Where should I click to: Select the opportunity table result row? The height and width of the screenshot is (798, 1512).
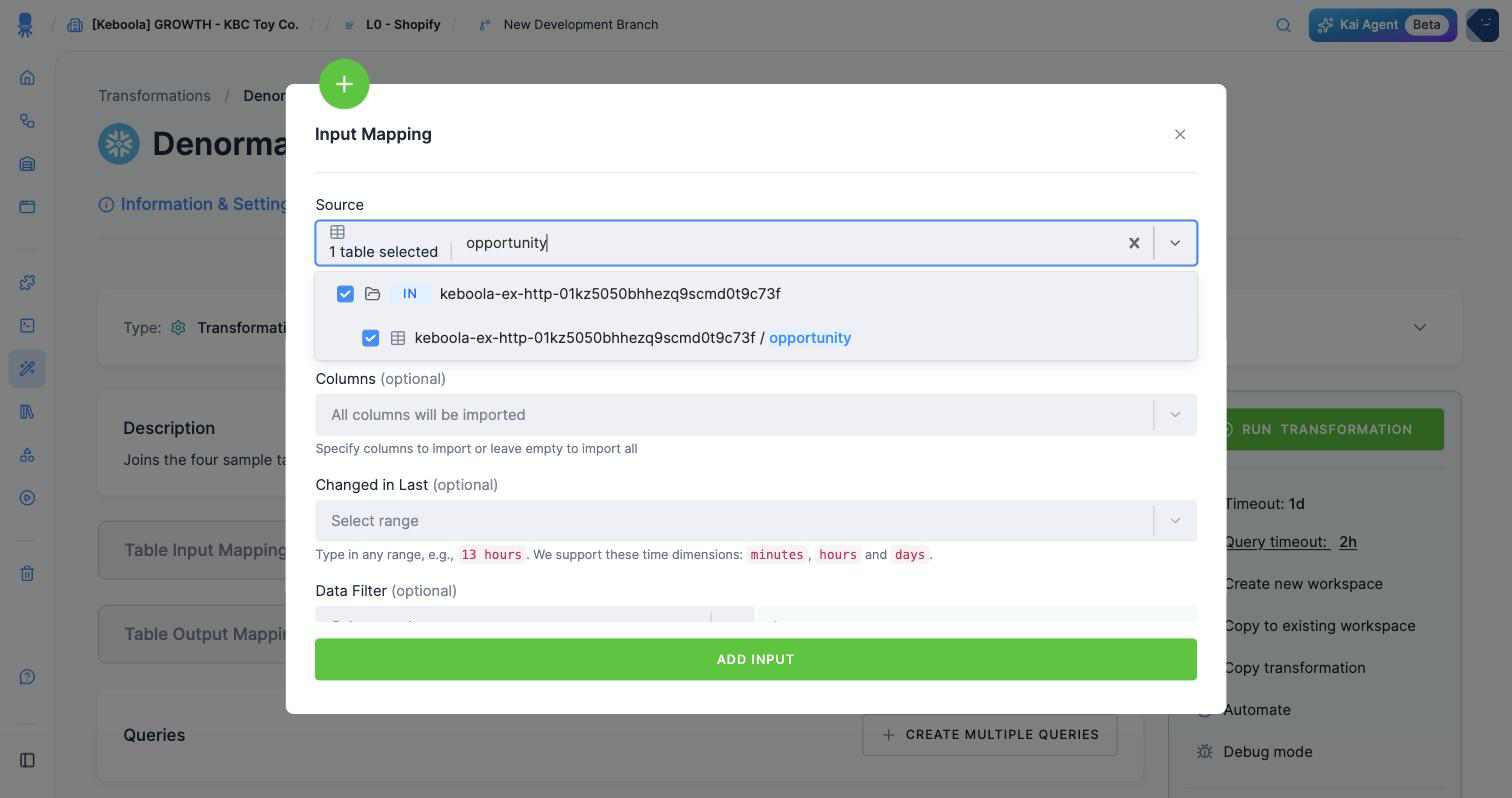756,338
